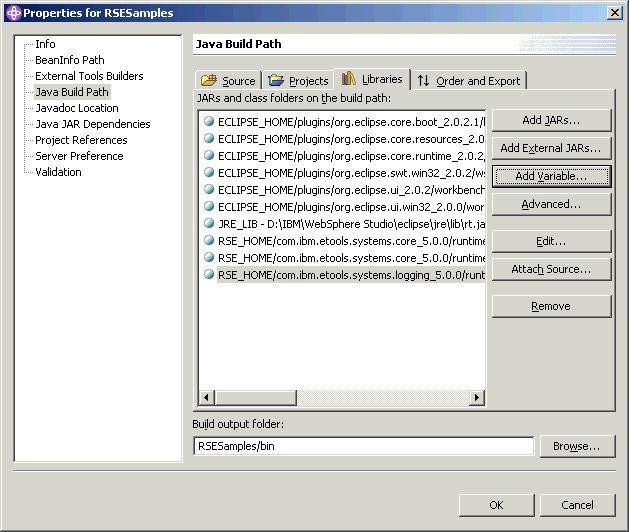Viewport: 629px width, 532px height.
Task: Browse for the build output folder
Action: tap(577, 446)
